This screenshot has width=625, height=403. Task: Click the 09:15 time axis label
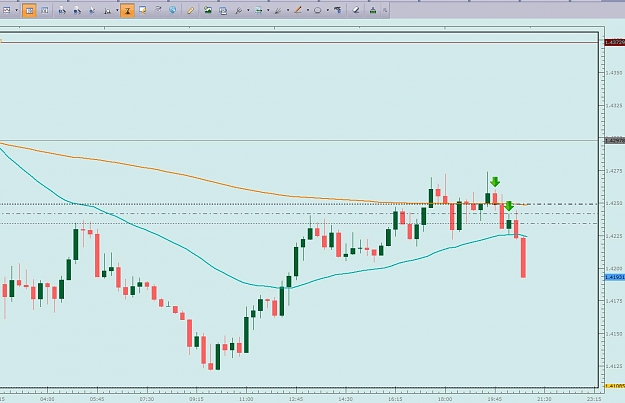tap(197, 399)
